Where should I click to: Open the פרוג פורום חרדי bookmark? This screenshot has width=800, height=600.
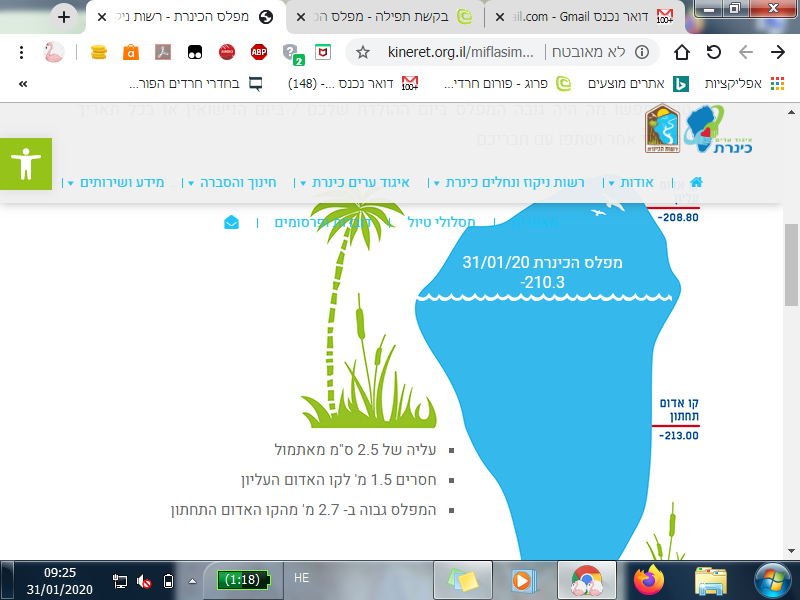pos(507,84)
